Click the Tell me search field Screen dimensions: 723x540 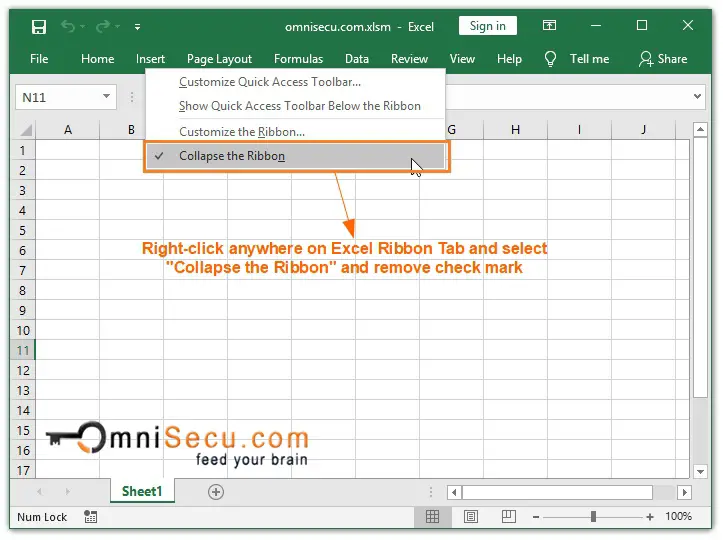(x=589, y=59)
